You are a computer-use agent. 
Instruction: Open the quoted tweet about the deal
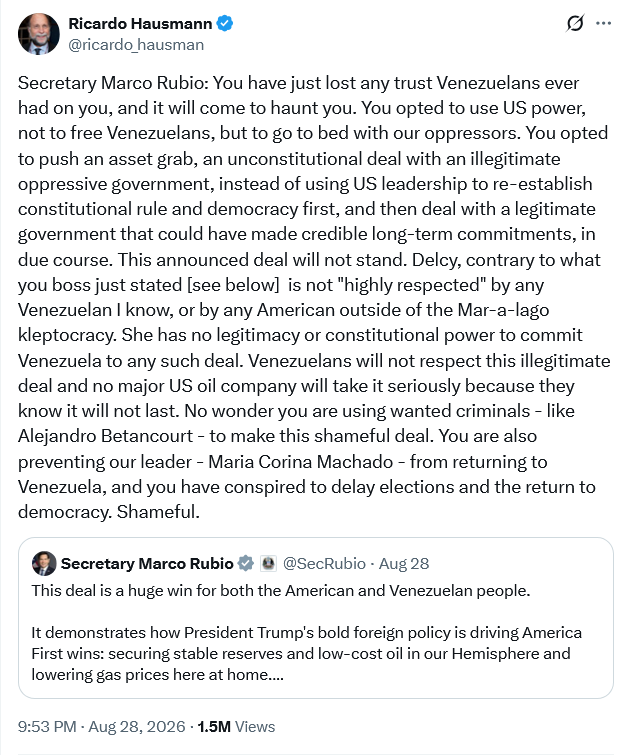315,618
